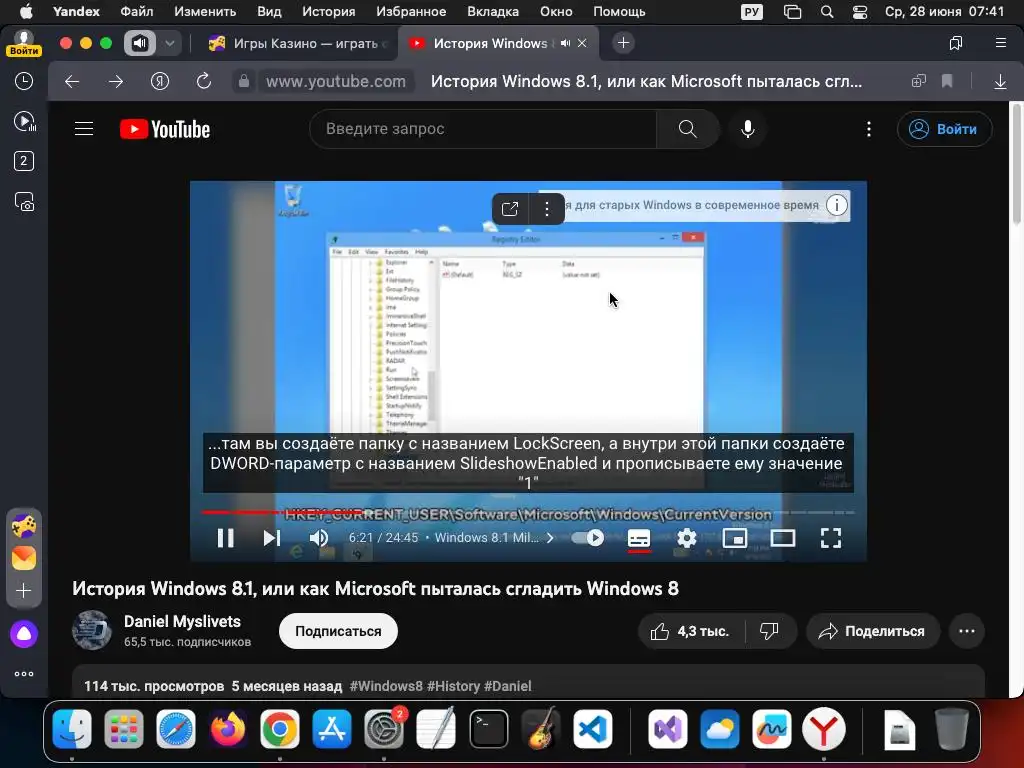Open video info card icon
The width and height of the screenshot is (1024, 768).
pos(837,205)
